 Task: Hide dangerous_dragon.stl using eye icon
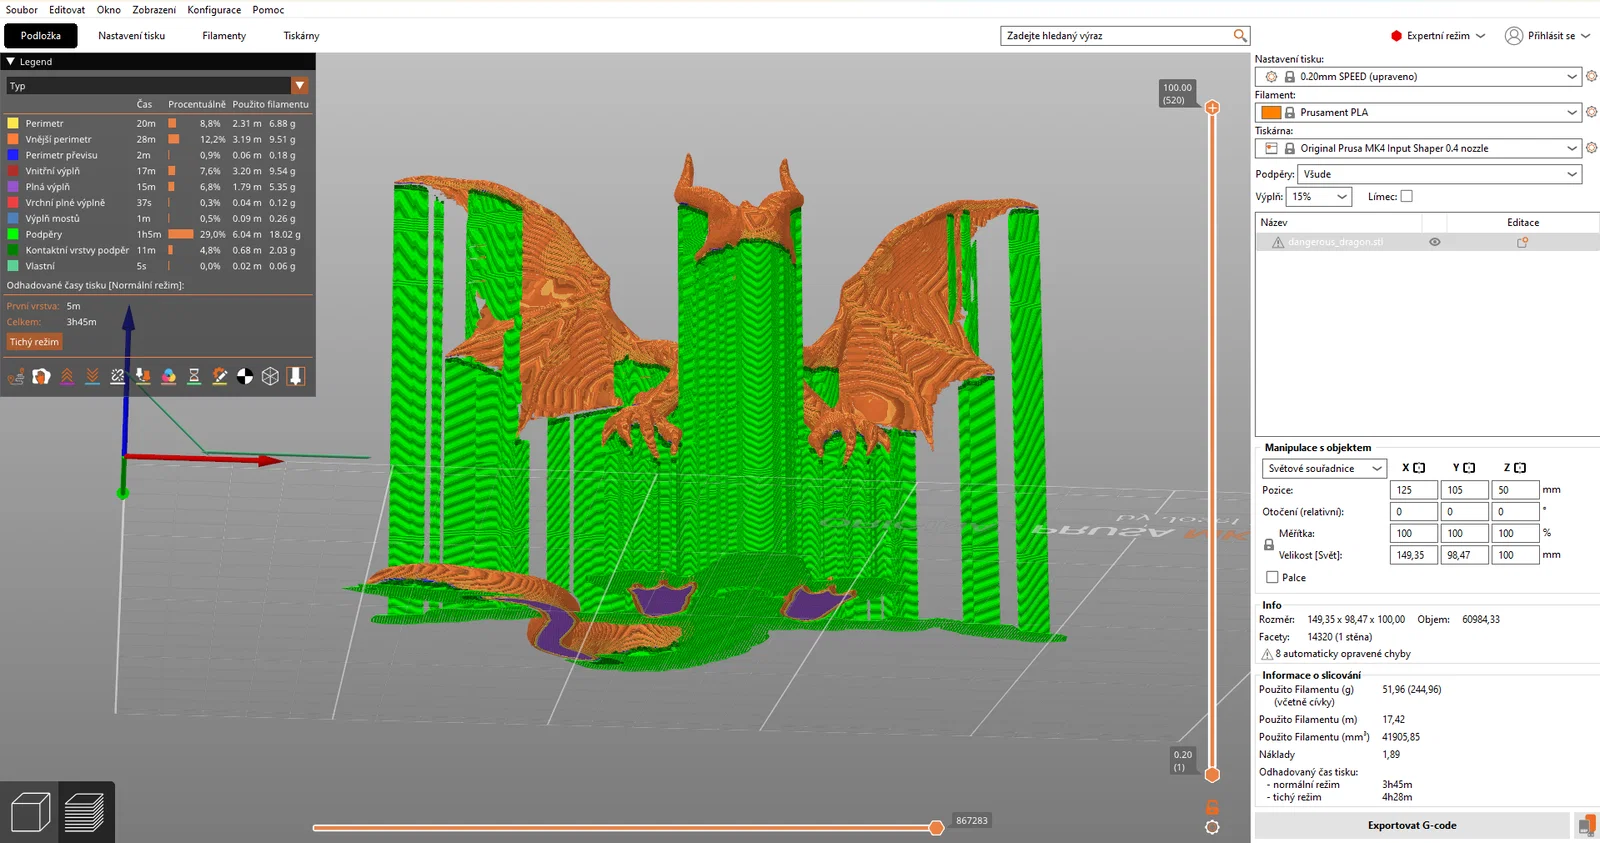coord(1434,242)
